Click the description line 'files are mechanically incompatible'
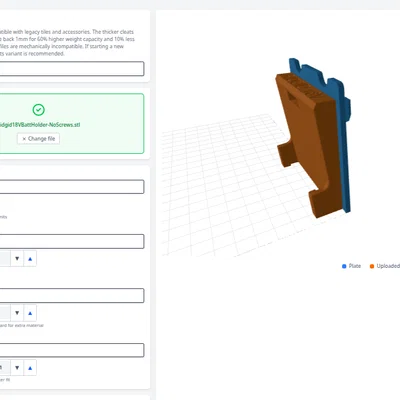Screen dimensions: 400x400 (x=62, y=46)
